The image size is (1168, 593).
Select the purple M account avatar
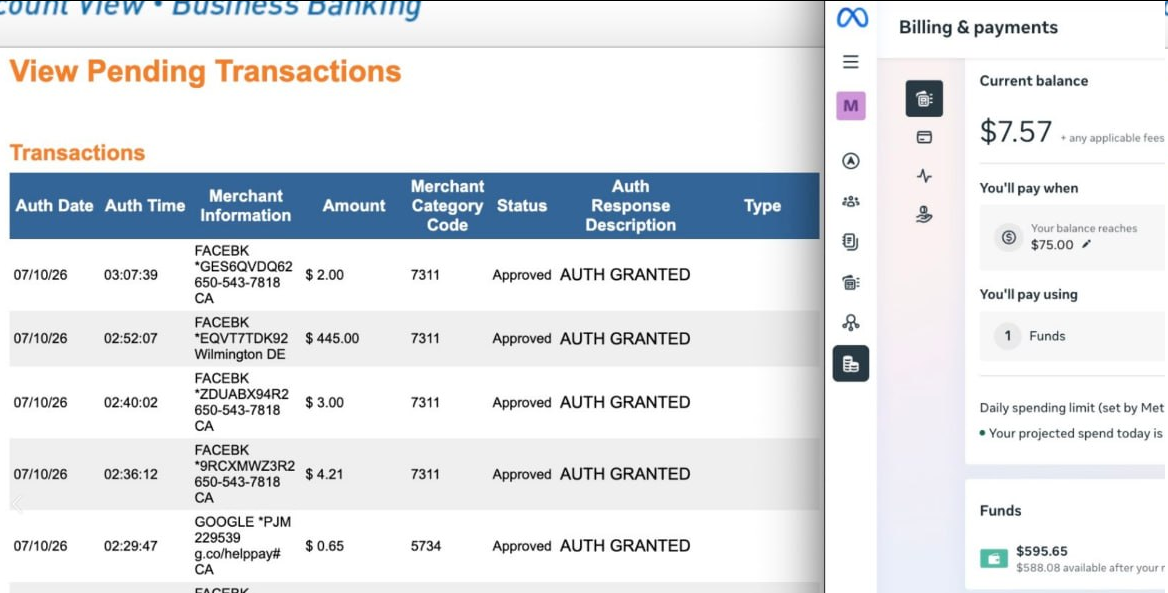pyautogui.click(x=851, y=106)
